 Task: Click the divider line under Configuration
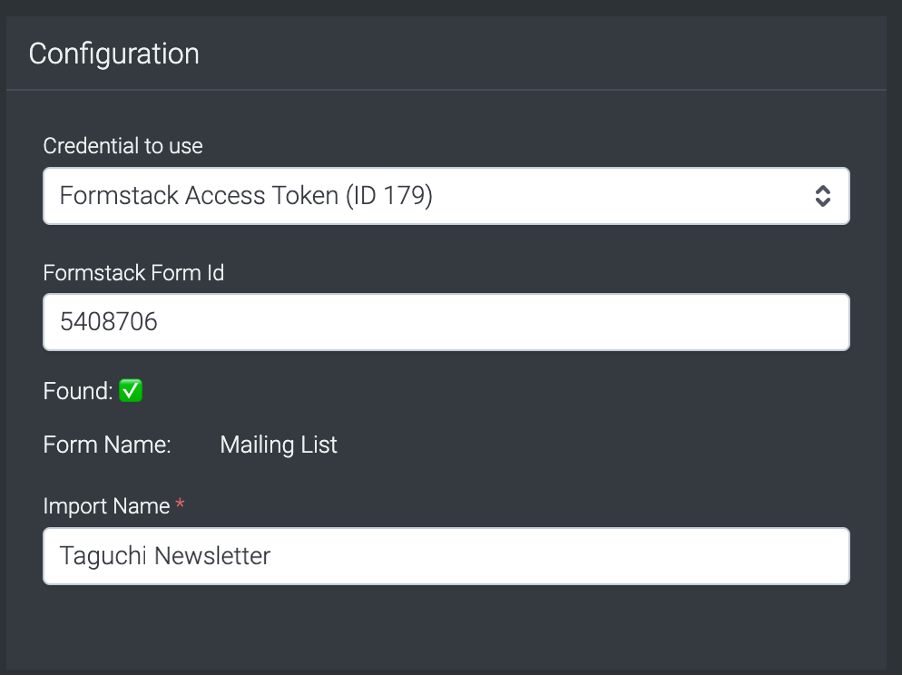446,90
